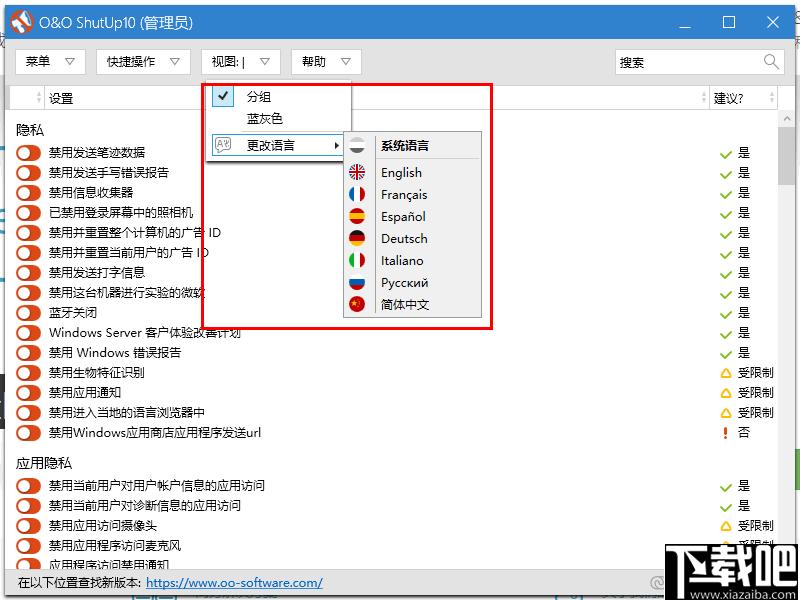Toggle 禁用发送手写错误报告 switch
This screenshot has width=800, height=600.
point(28,172)
